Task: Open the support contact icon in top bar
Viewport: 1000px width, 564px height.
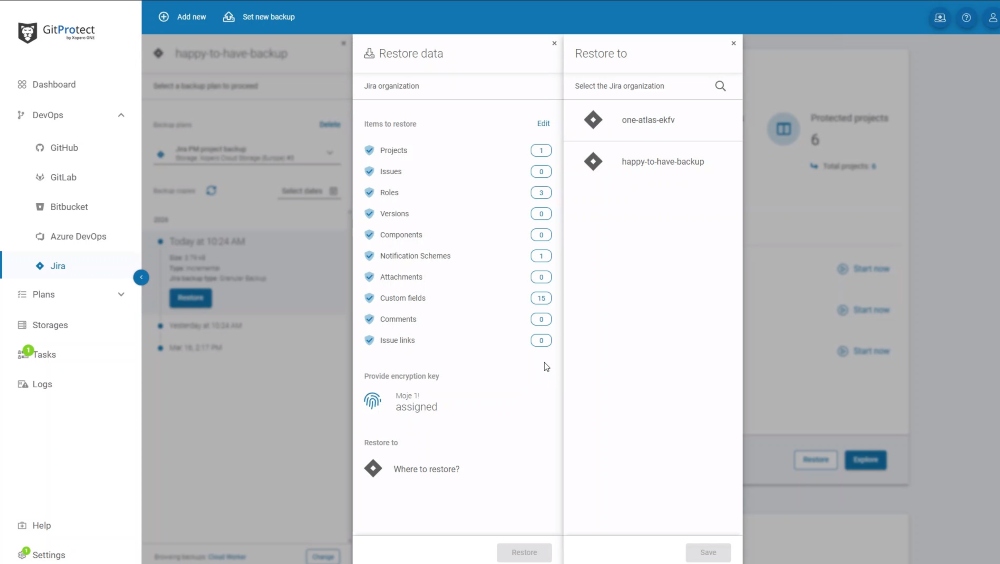Action: [940, 18]
